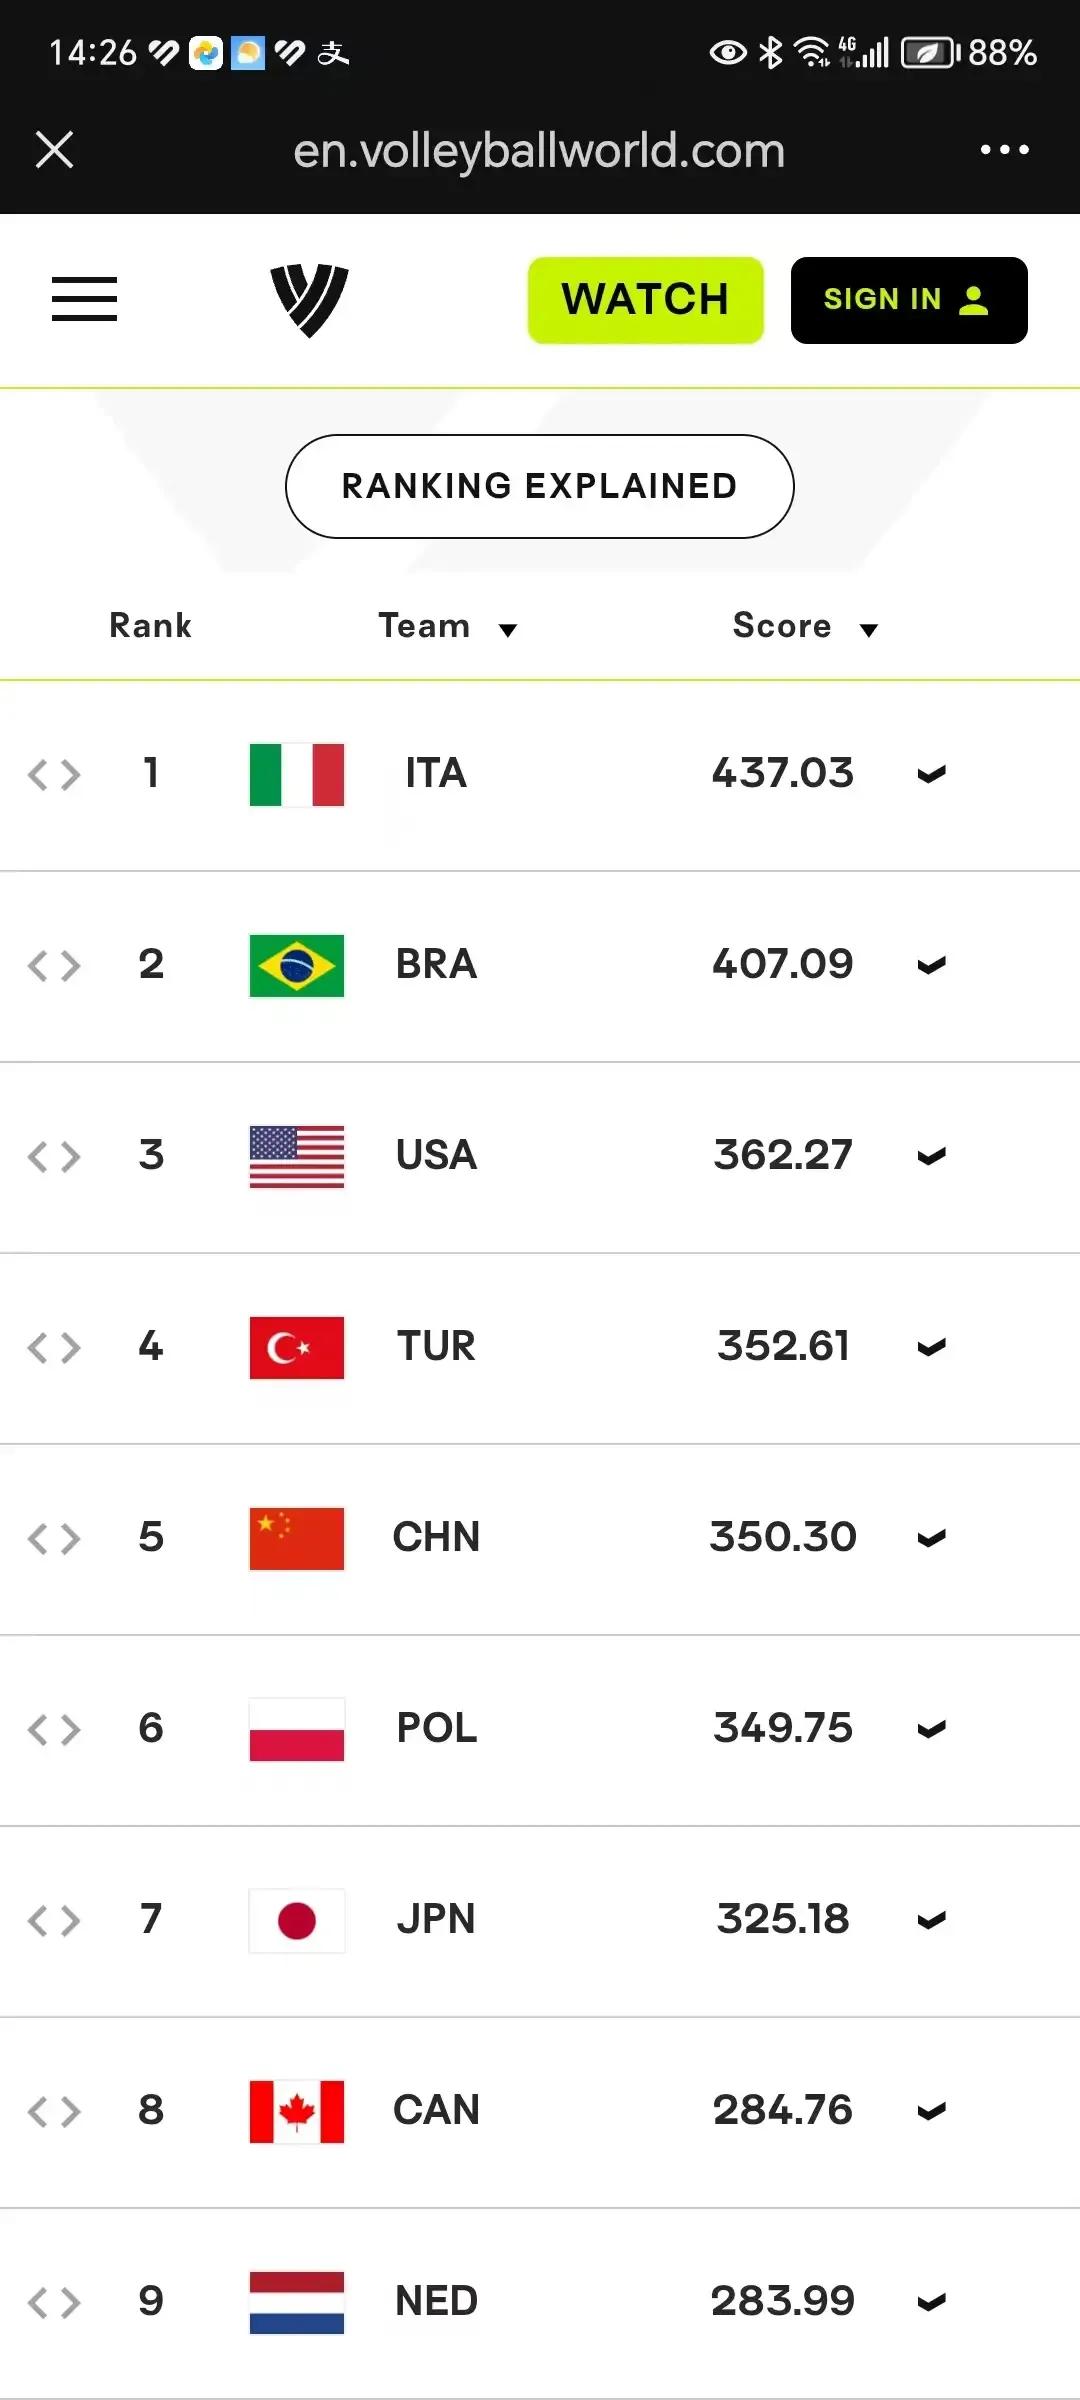Click the SIGN IN button

tap(909, 300)
